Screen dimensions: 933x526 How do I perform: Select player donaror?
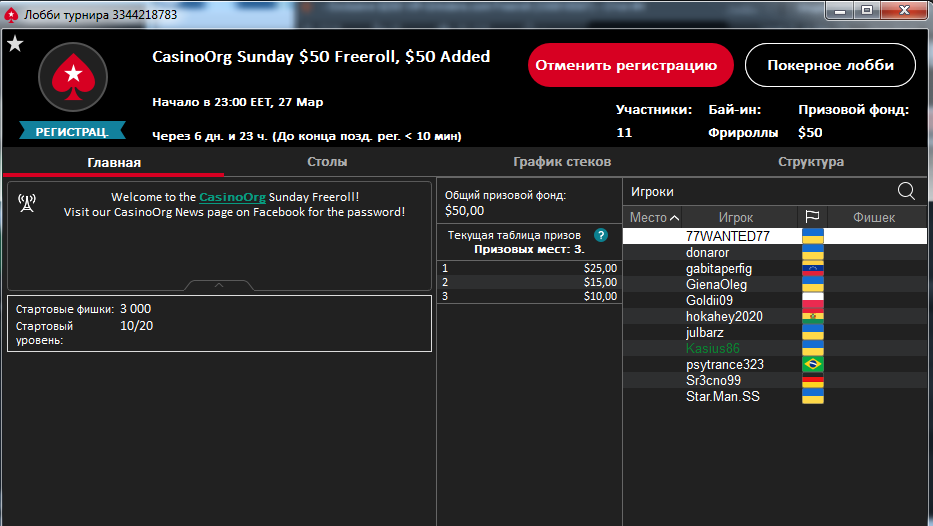tap(775, 252)
